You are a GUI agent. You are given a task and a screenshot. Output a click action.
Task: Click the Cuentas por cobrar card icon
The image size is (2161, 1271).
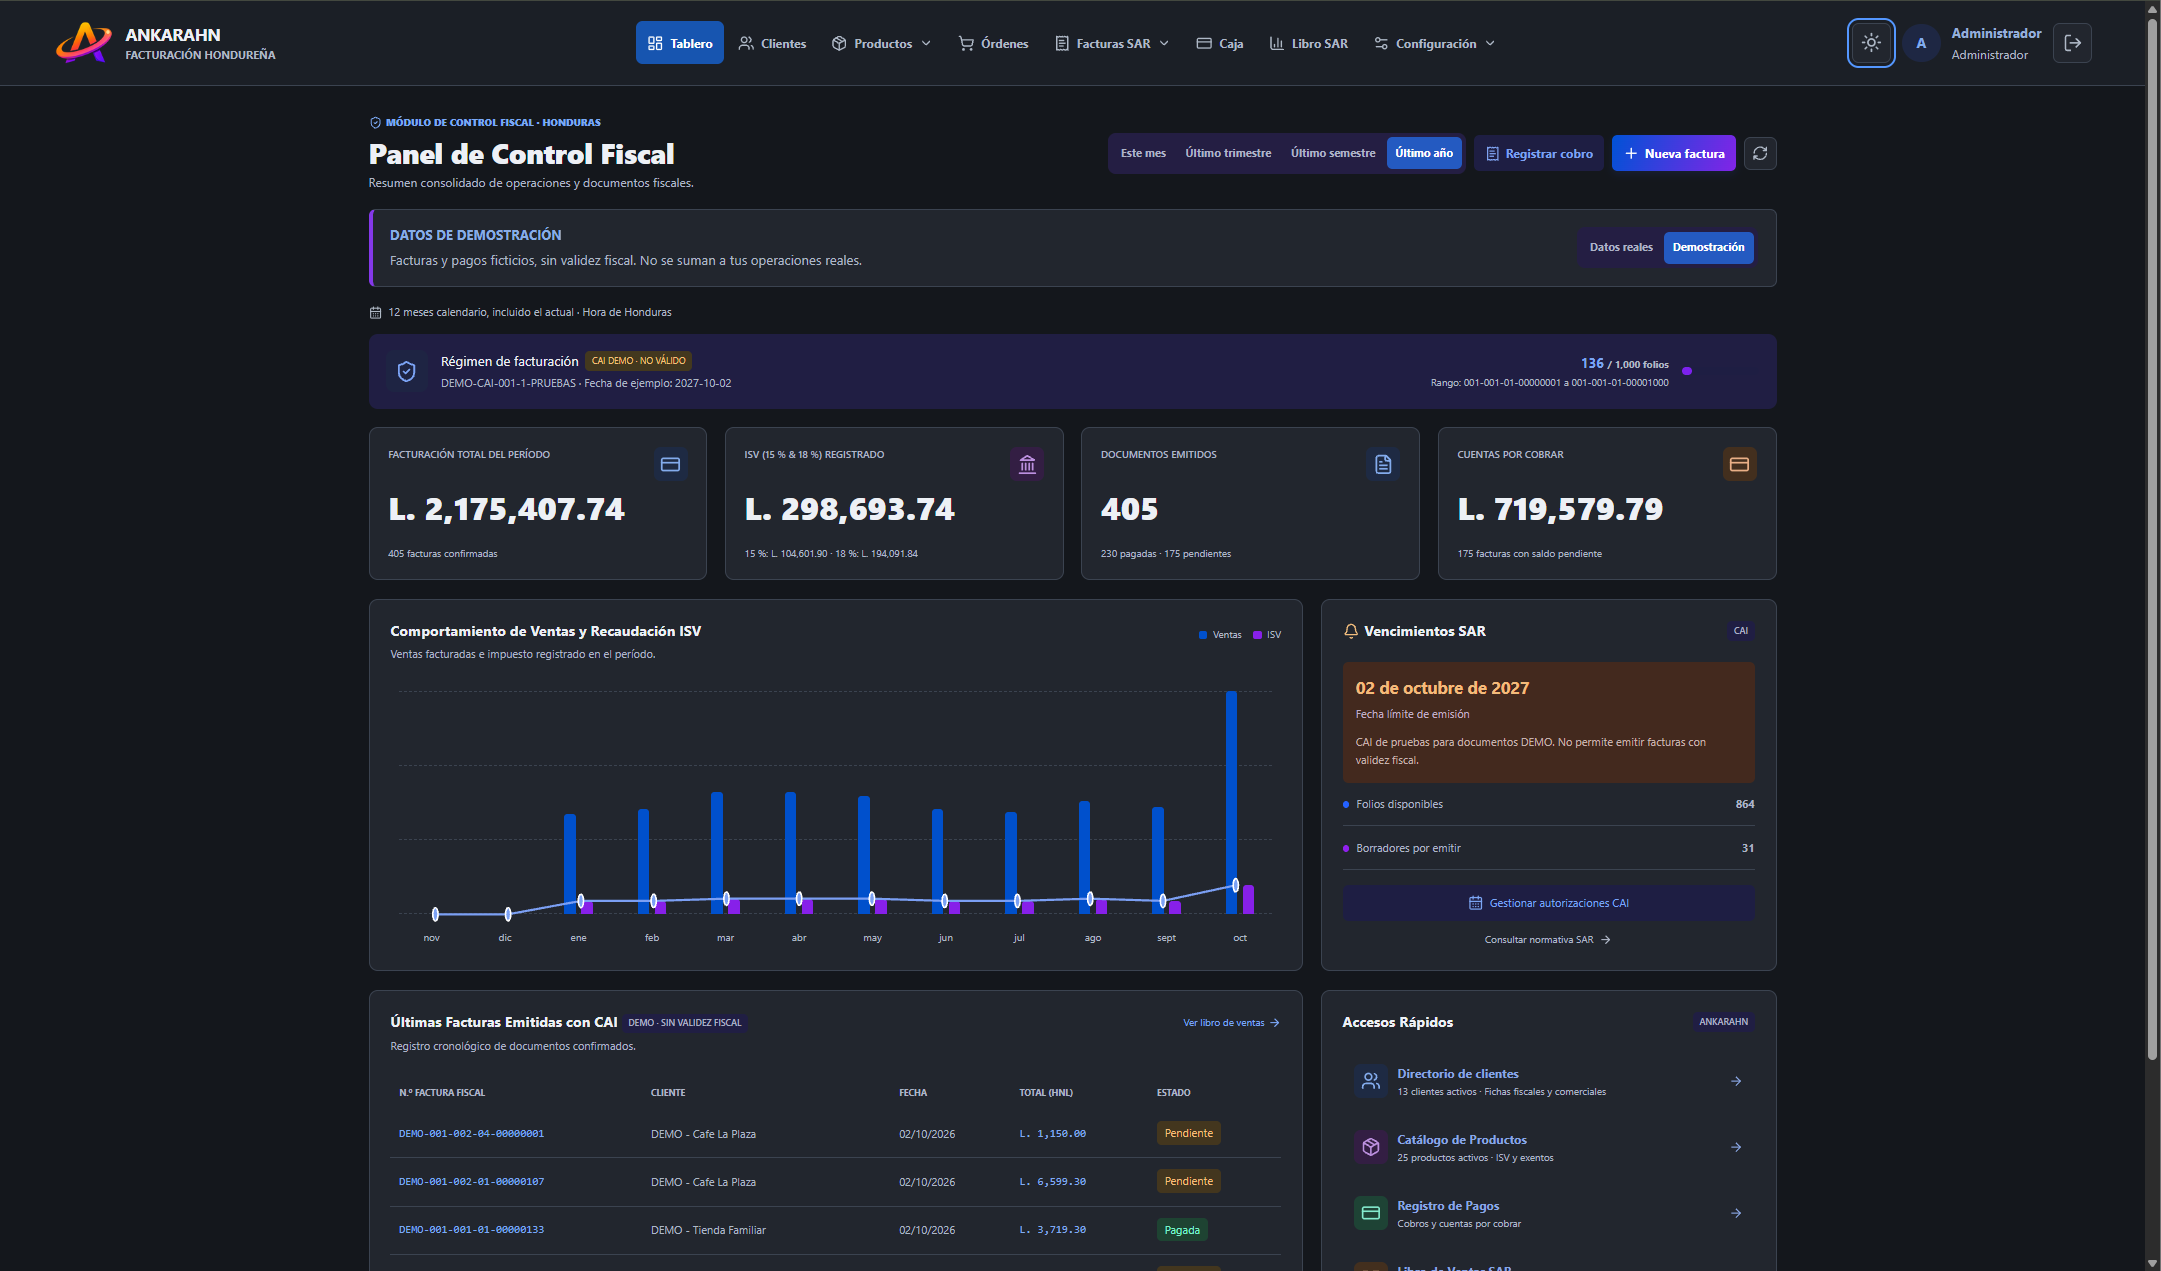(x=1739, y=464)
